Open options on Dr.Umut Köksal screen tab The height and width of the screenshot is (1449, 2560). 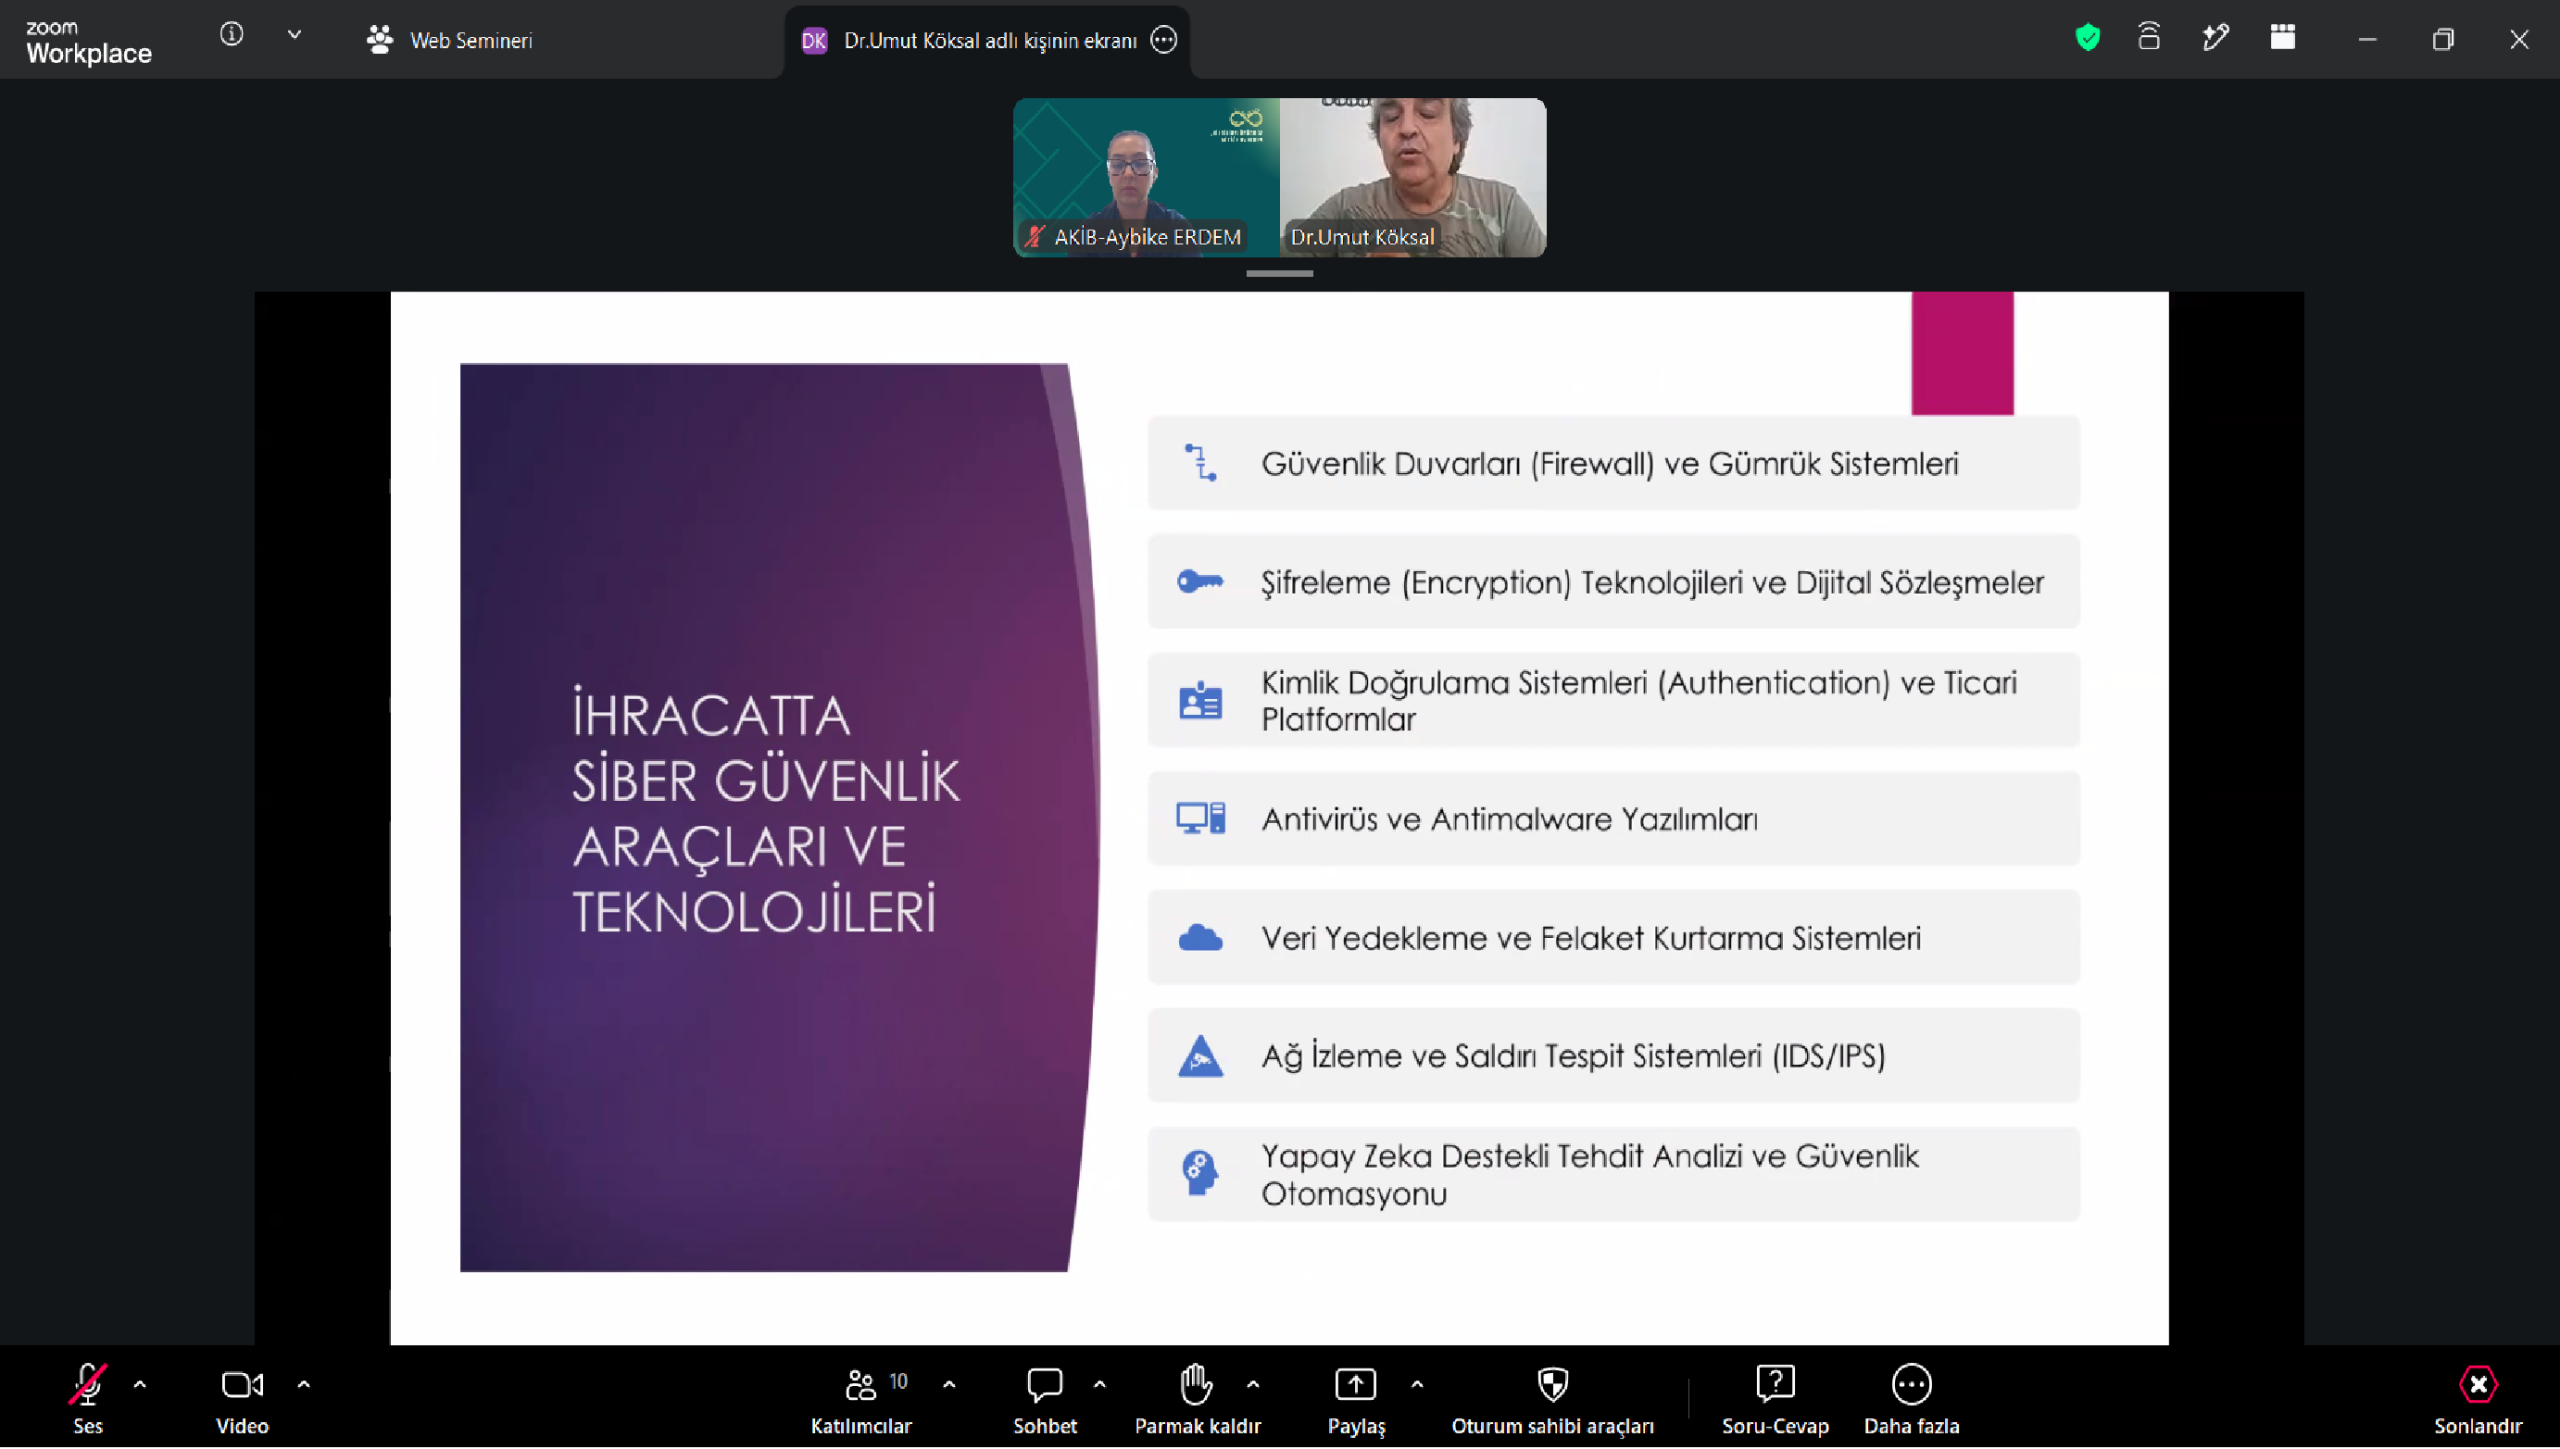tap(1163, 40)
